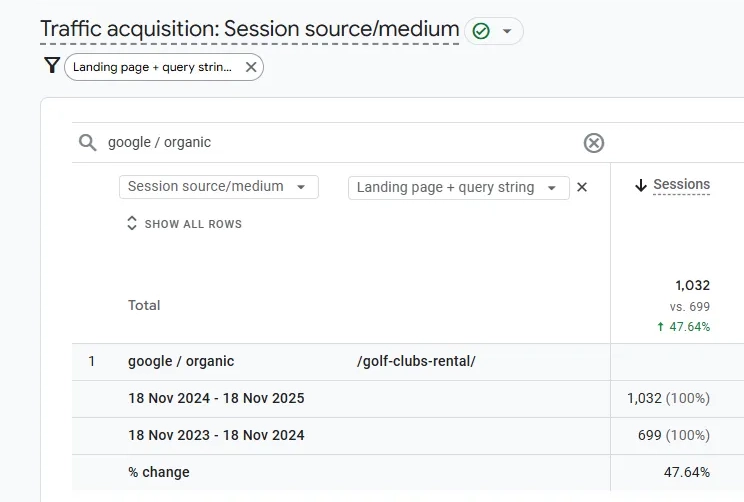Screen dimensions: 744x502
Task: Open the Landing page + query string dimension dropdown
Action: point(458,188)
